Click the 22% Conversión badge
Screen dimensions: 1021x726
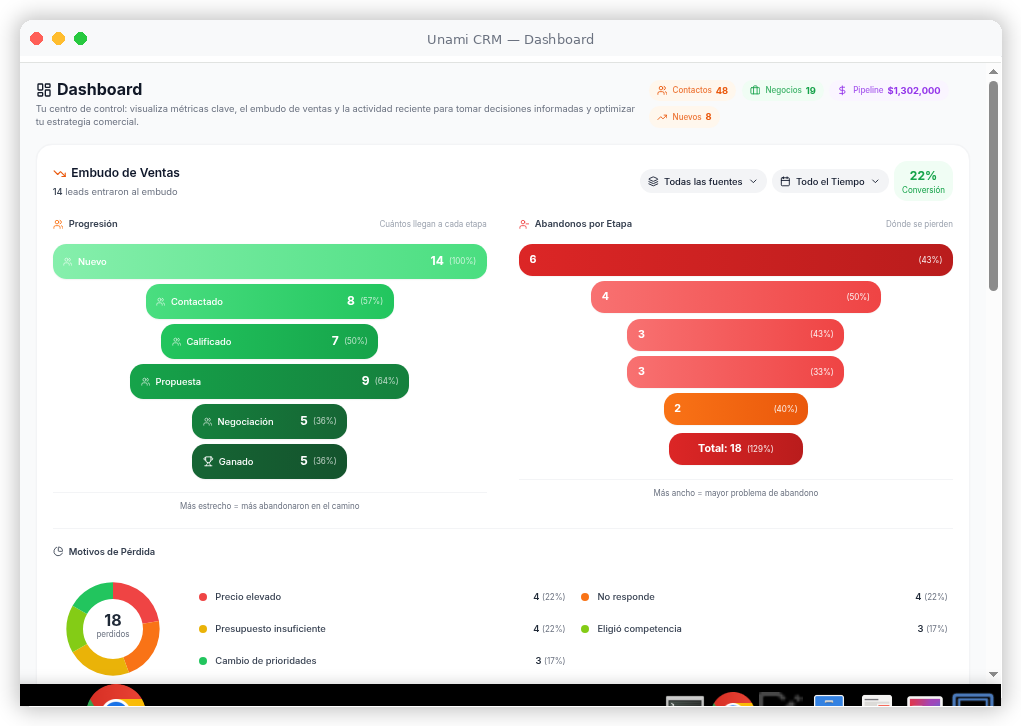[x=923, y=181]
